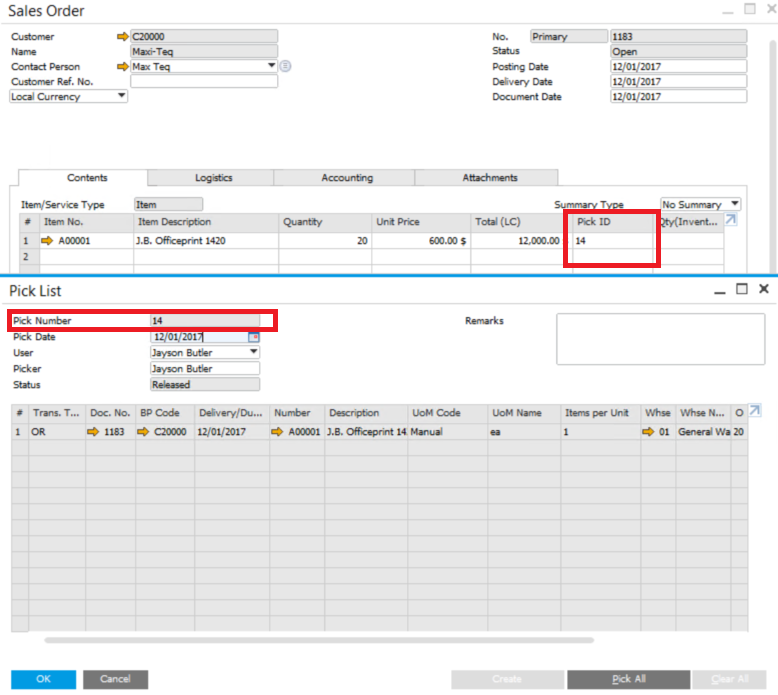Open the Summary Type dropdown
Screen dimensions: 778x695
click(x=735, y=204)
